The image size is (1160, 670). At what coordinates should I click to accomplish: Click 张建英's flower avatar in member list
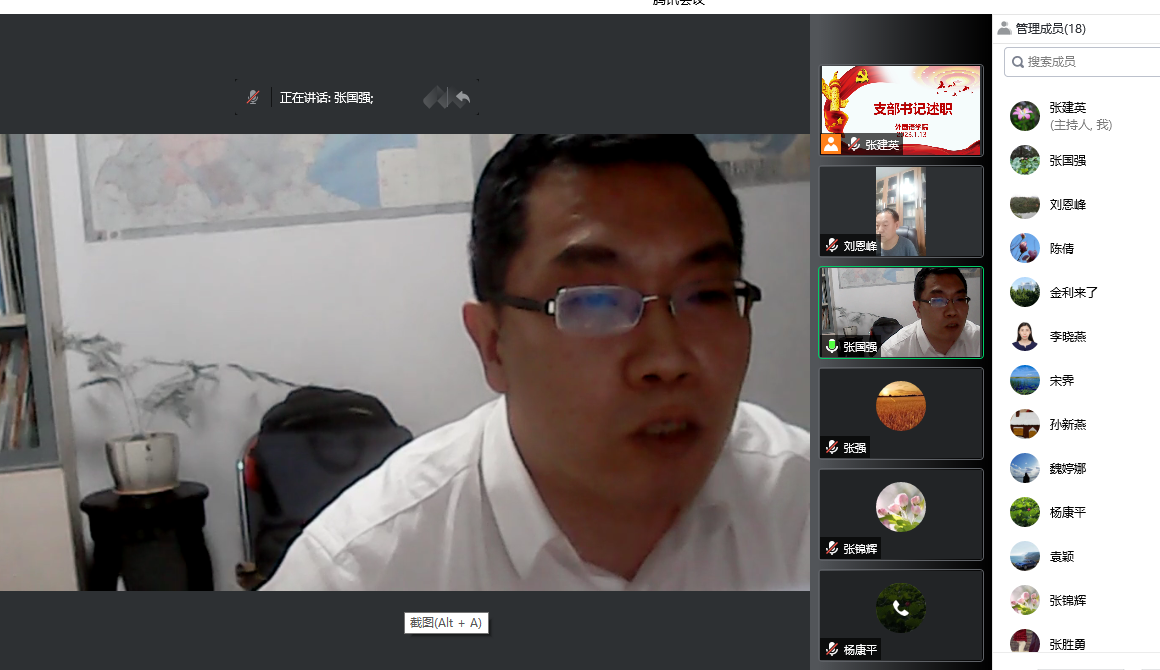[1024, 116]
